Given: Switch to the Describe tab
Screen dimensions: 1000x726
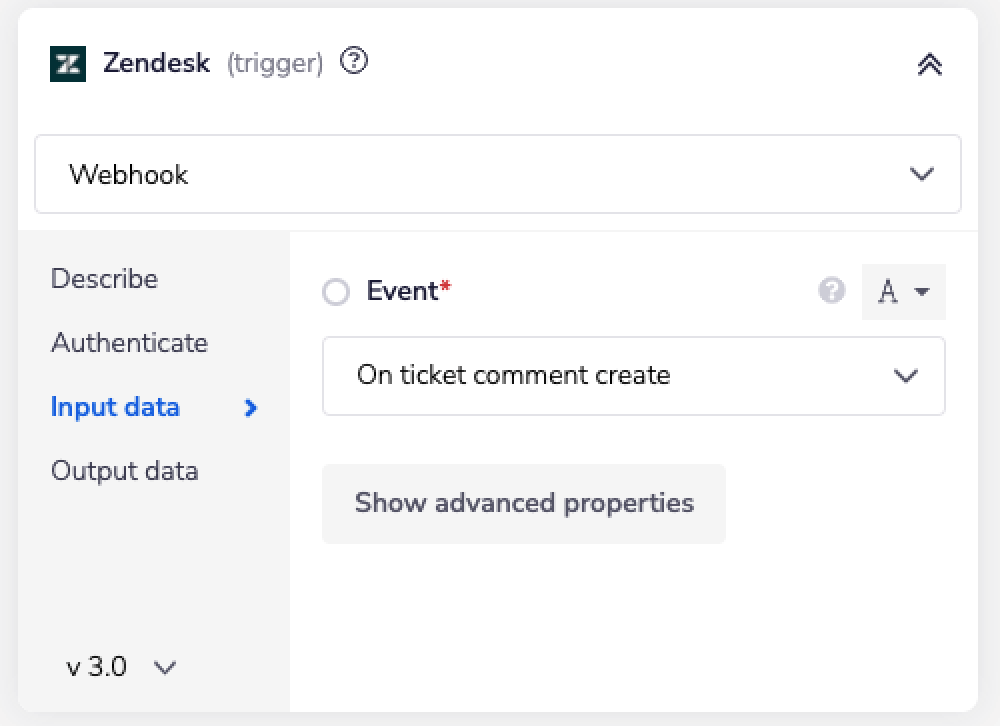Looking at the screenshot, I should coord(104,278).
